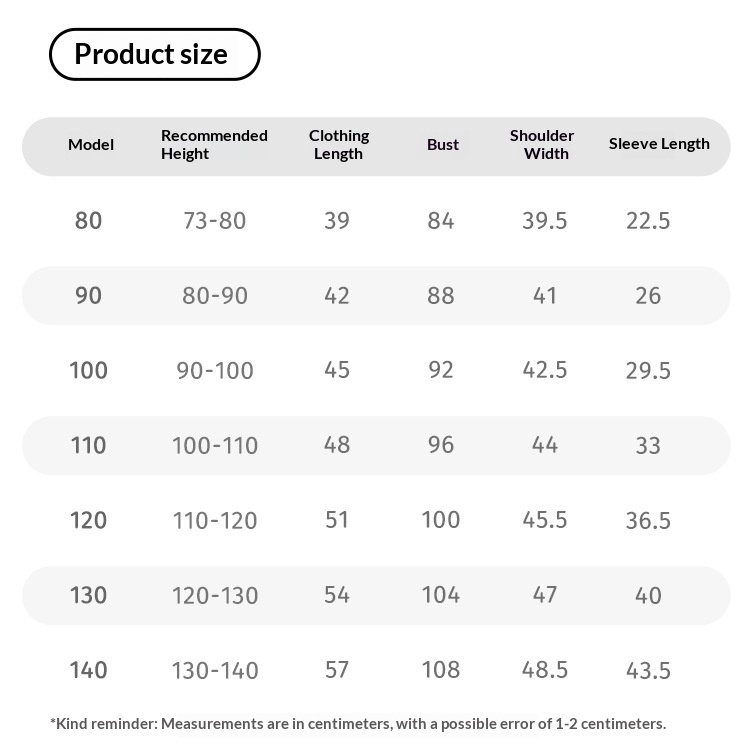Click the Sleeve Length column header
The height and width of the screenshot is (751, 750).
[659, 144]
